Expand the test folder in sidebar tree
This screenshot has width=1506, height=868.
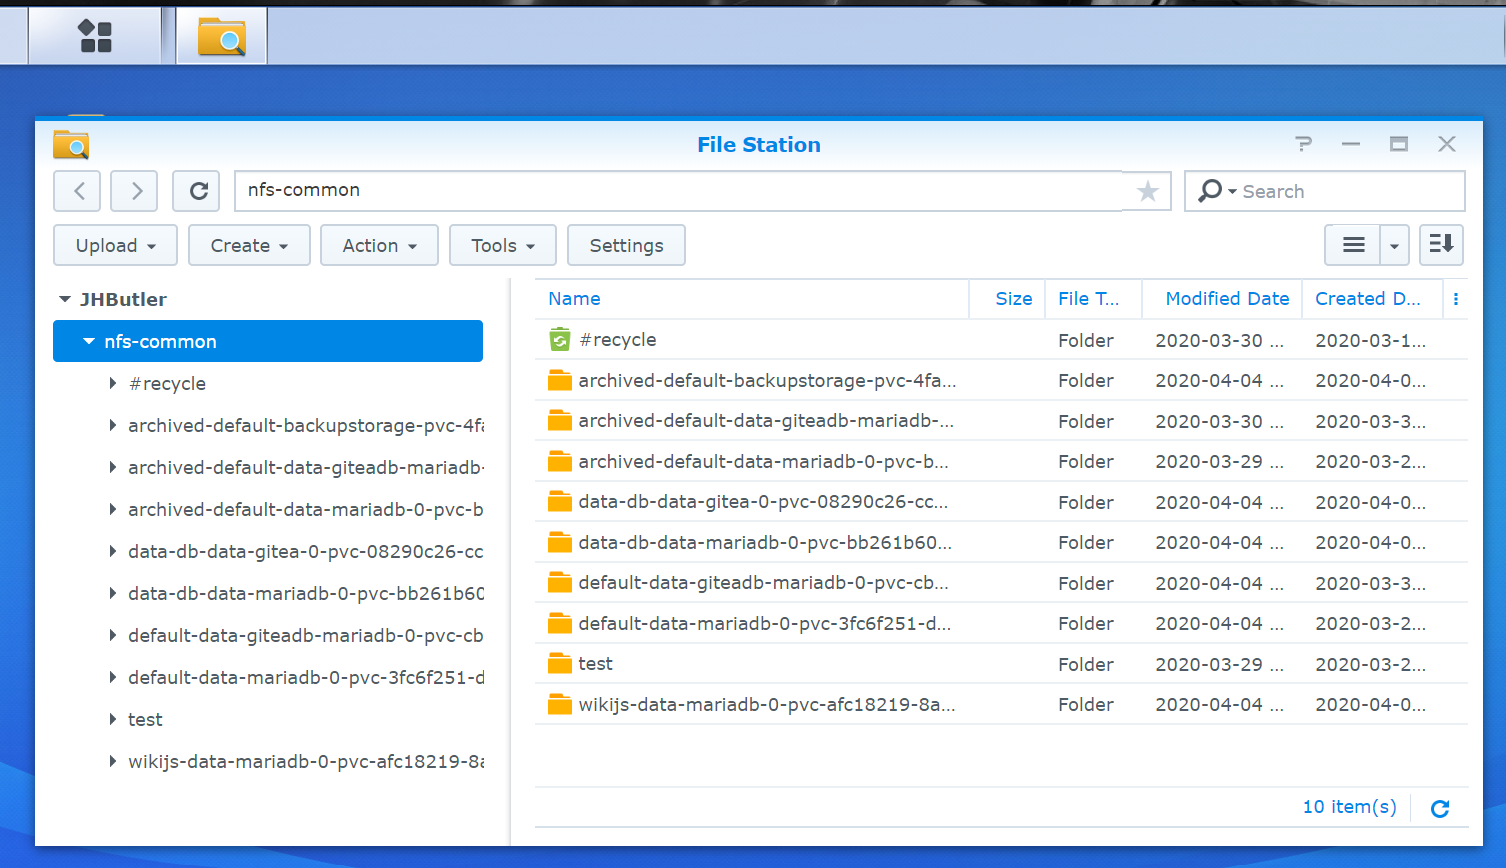point(112,719)
